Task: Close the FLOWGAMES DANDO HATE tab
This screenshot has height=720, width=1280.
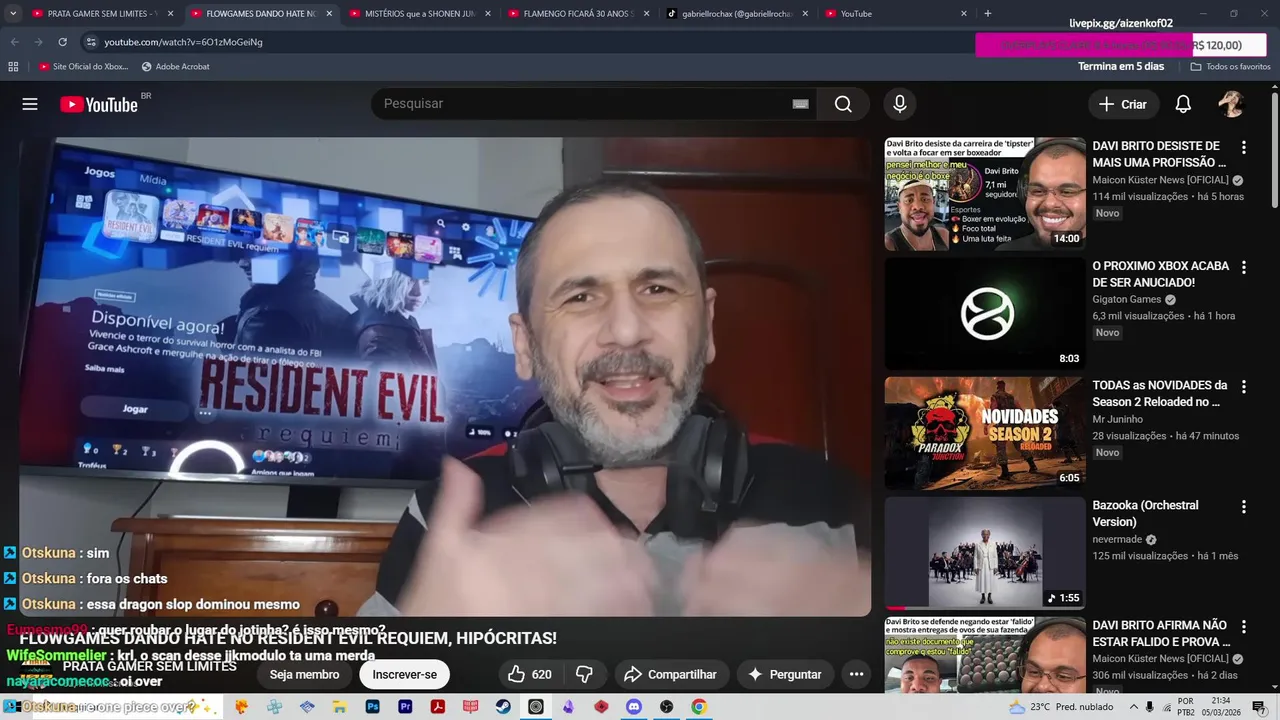Action: (328, 14)
